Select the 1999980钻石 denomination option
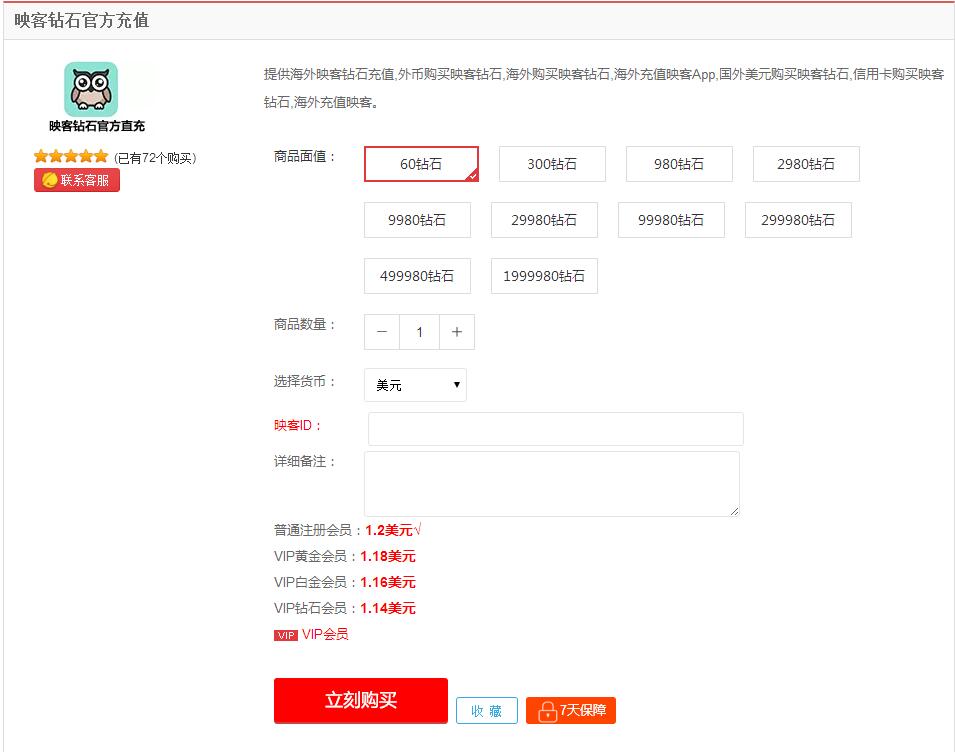This screenshot has height=752, width=955. (544, 276)
